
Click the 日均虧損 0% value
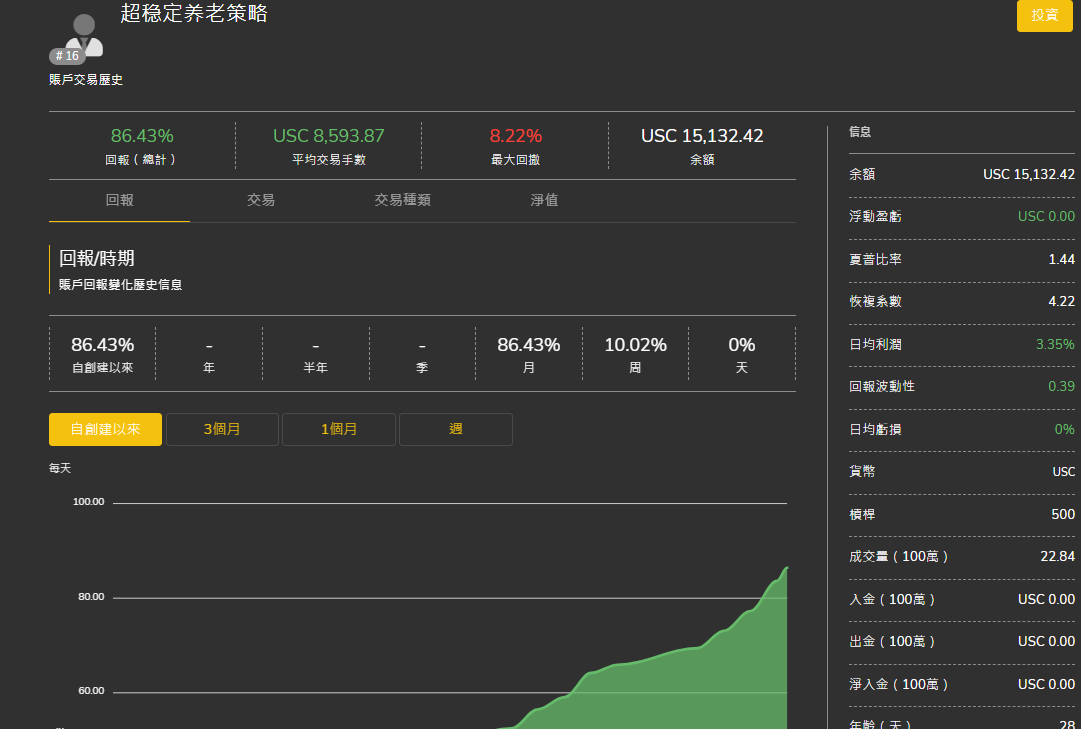click(x=1064, y=430)
